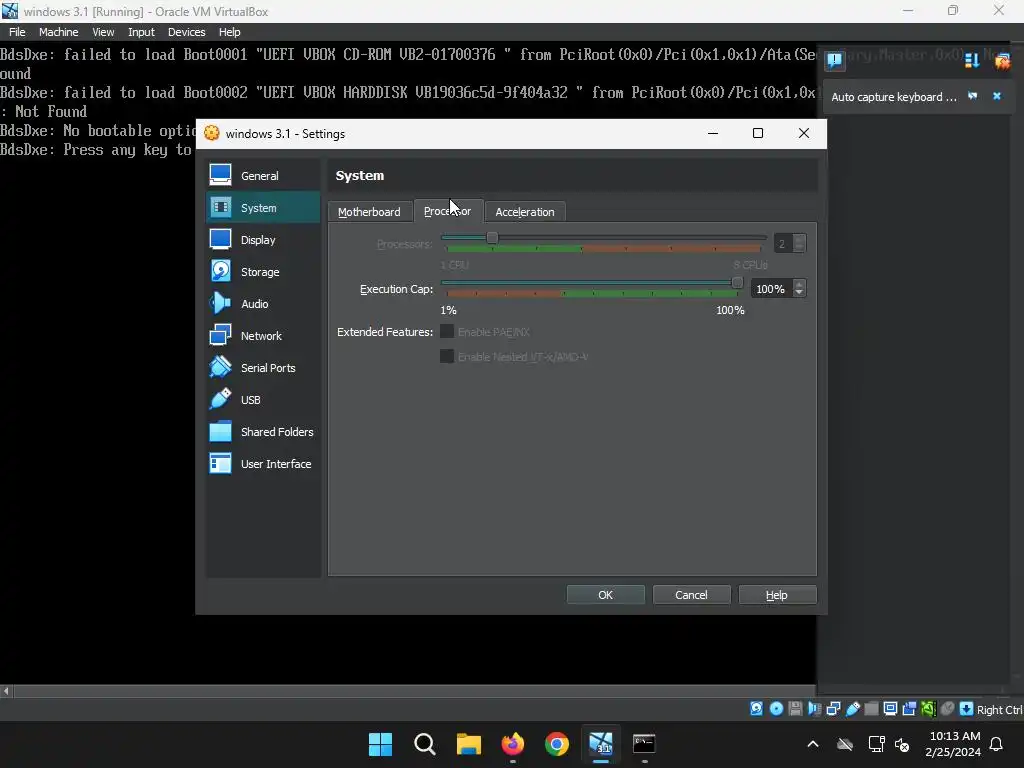This screenshot has width=1024, height=768.
Task: Click Help button in Settings dialog
Action: 777,595
